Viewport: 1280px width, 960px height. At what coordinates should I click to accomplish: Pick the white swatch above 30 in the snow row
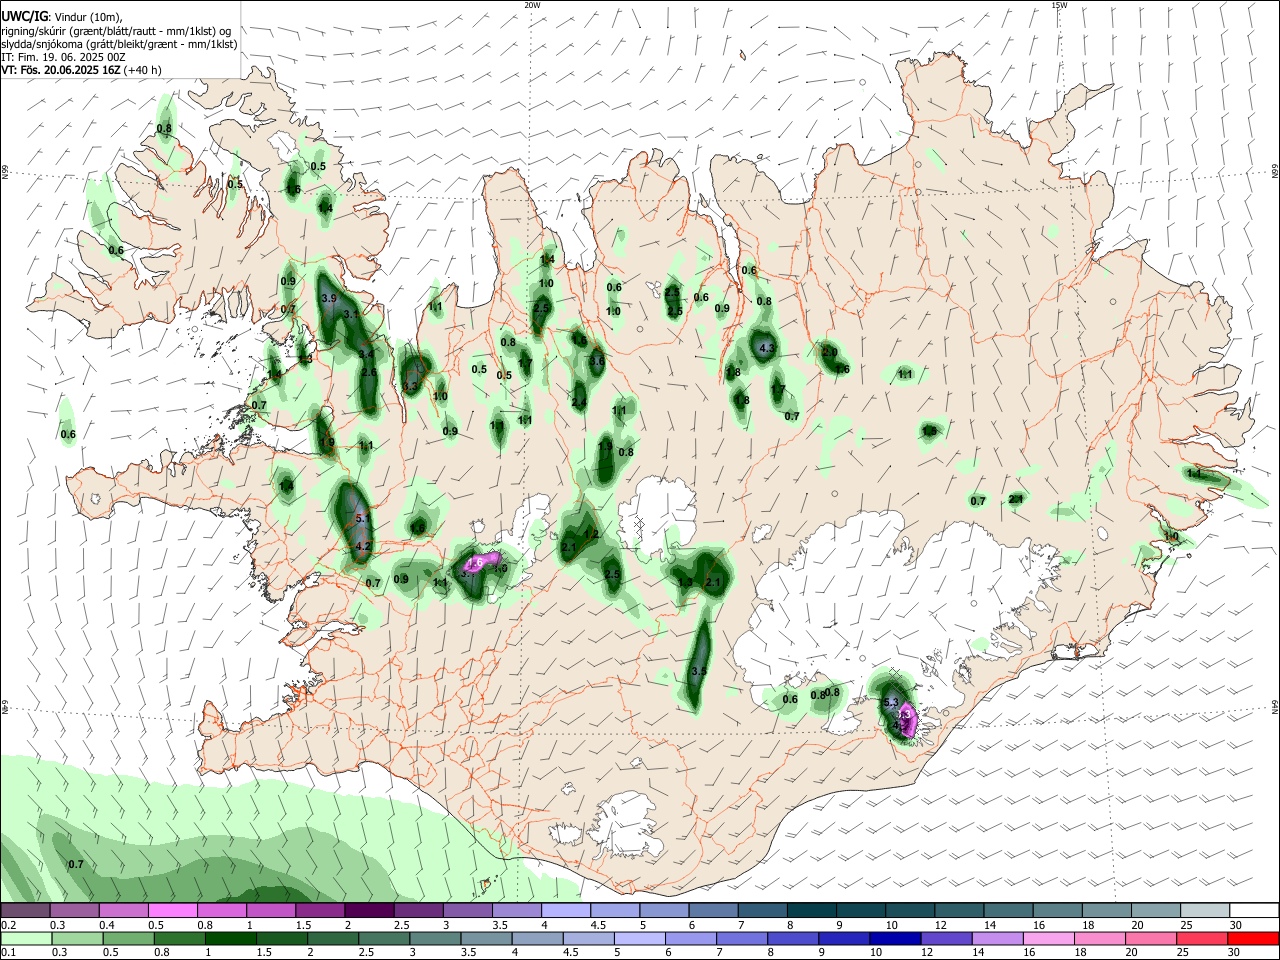pos(1252,911)
